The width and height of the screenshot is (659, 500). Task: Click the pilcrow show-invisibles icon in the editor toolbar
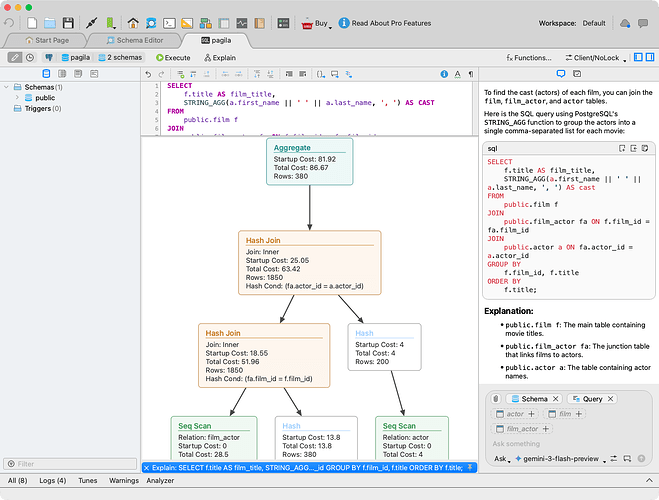[x=471, y=74]
